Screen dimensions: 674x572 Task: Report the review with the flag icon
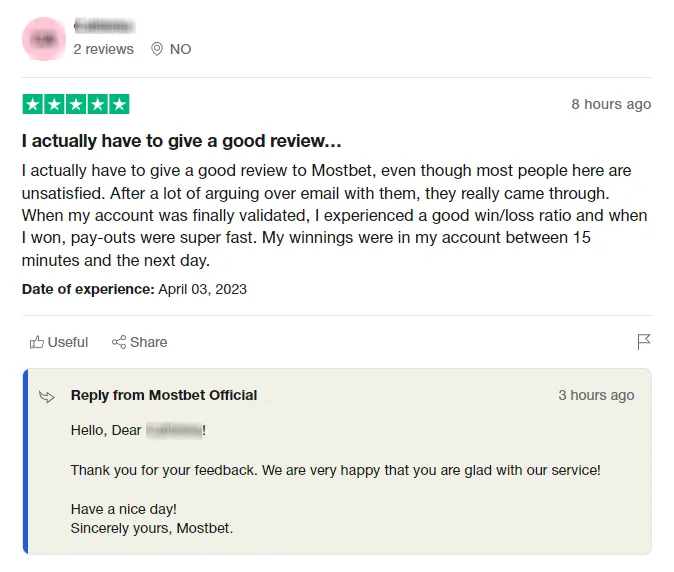(x=644, y=342)
